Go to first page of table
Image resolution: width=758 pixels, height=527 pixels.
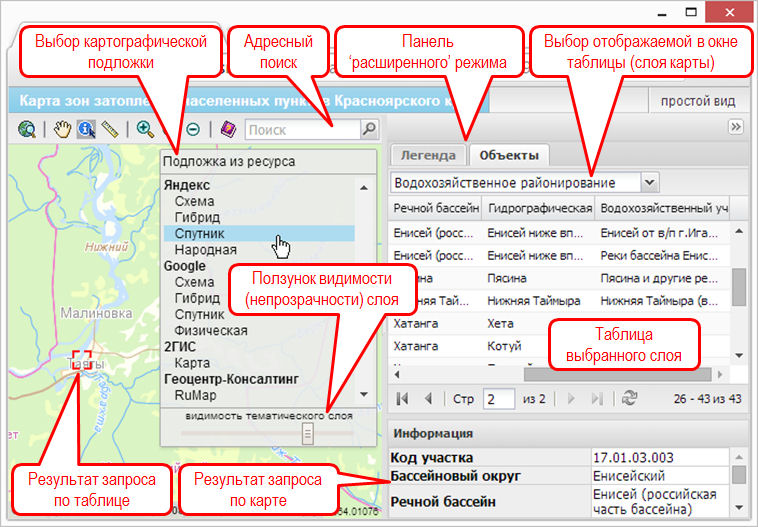pyautogui.click(x=402, y=398)
